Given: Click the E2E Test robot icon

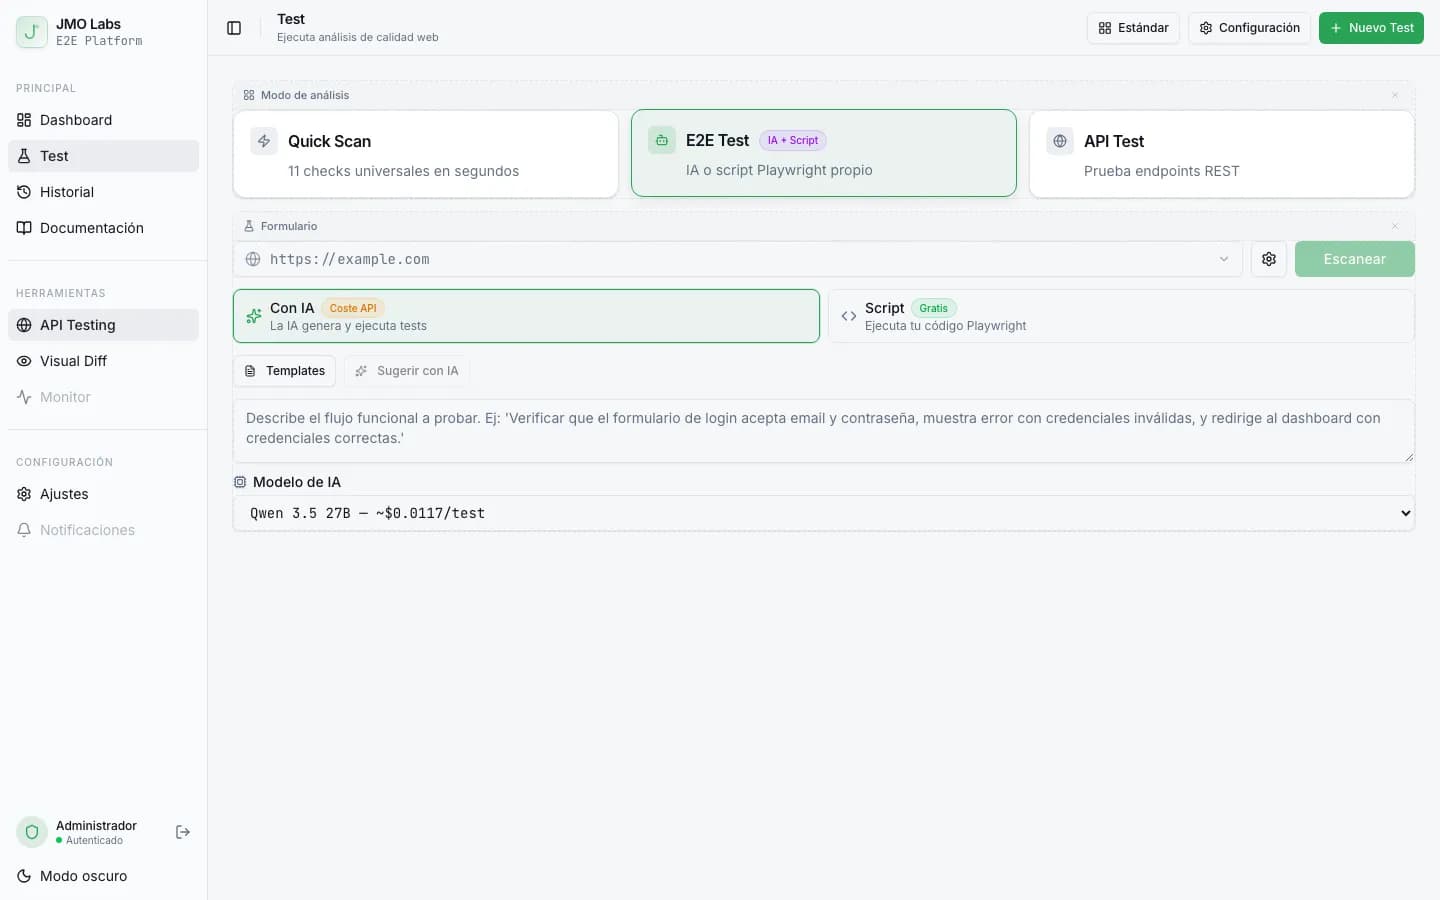Looking at the screenshot, I should pyautogui.click(x=662, y=140).
